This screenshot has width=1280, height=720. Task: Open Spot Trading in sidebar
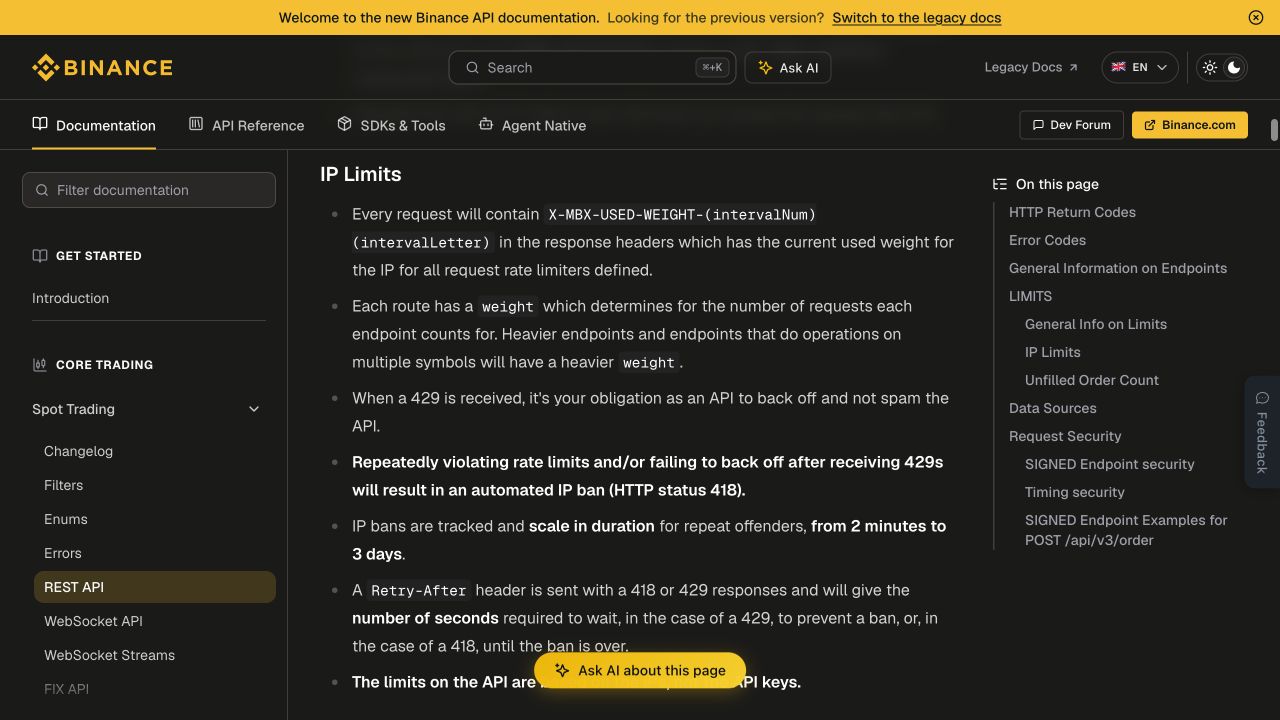coord(73,409)
